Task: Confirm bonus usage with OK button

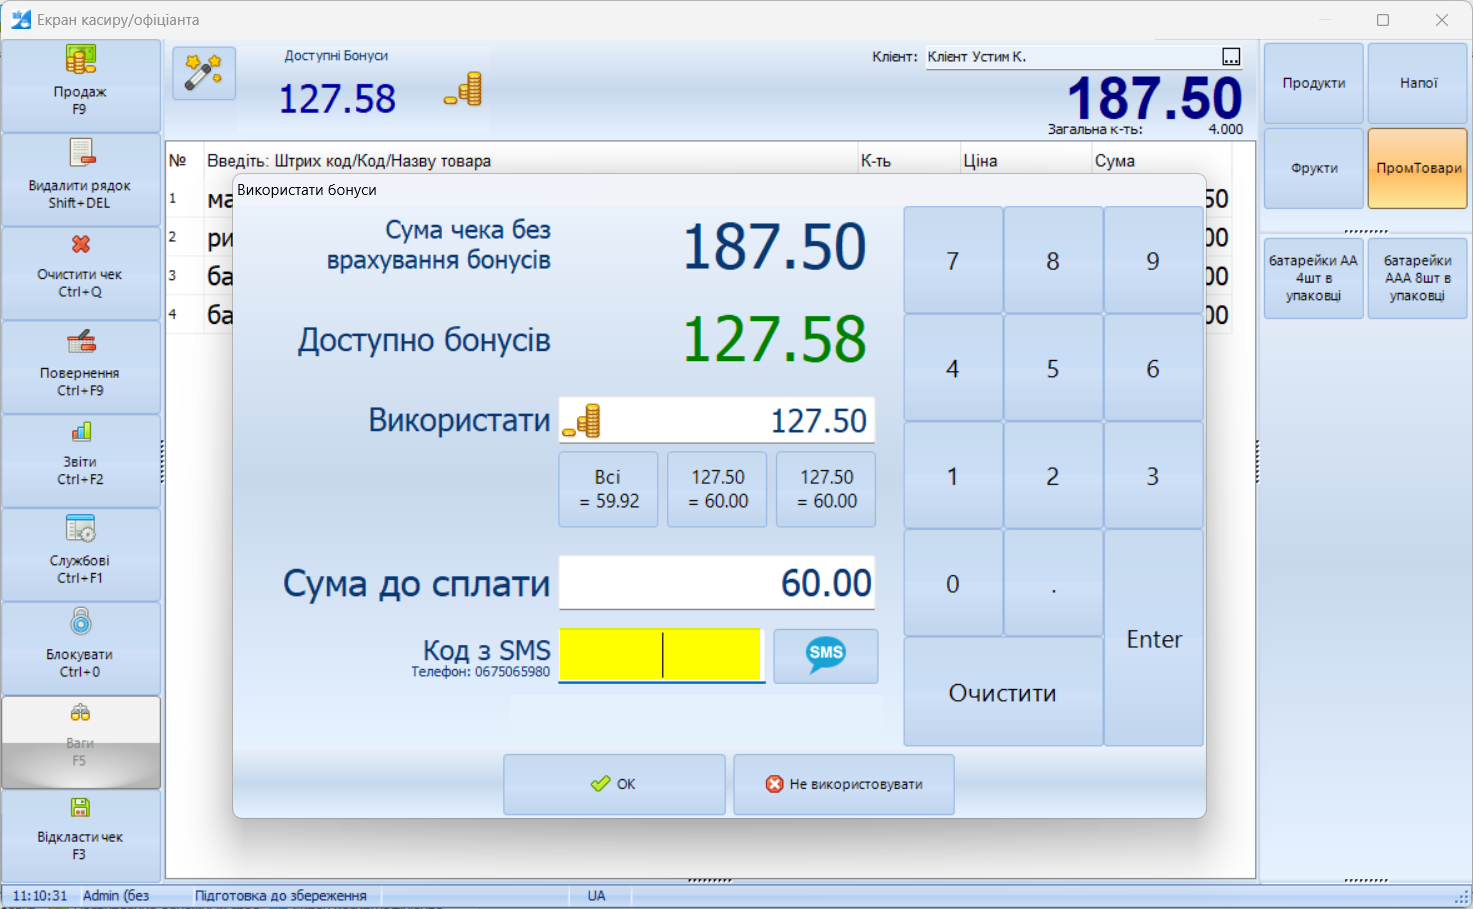Action: tap(614, 784)
